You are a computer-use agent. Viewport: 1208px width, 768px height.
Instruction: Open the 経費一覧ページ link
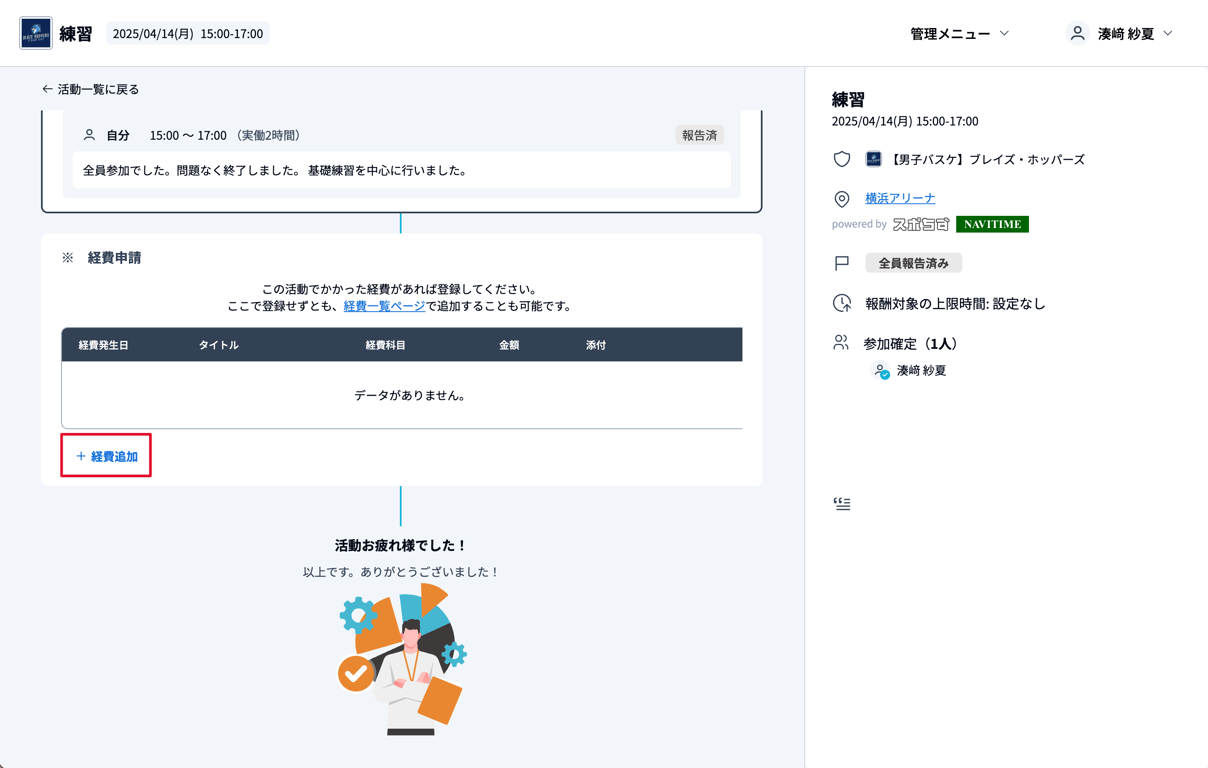(x=384, y=306)
